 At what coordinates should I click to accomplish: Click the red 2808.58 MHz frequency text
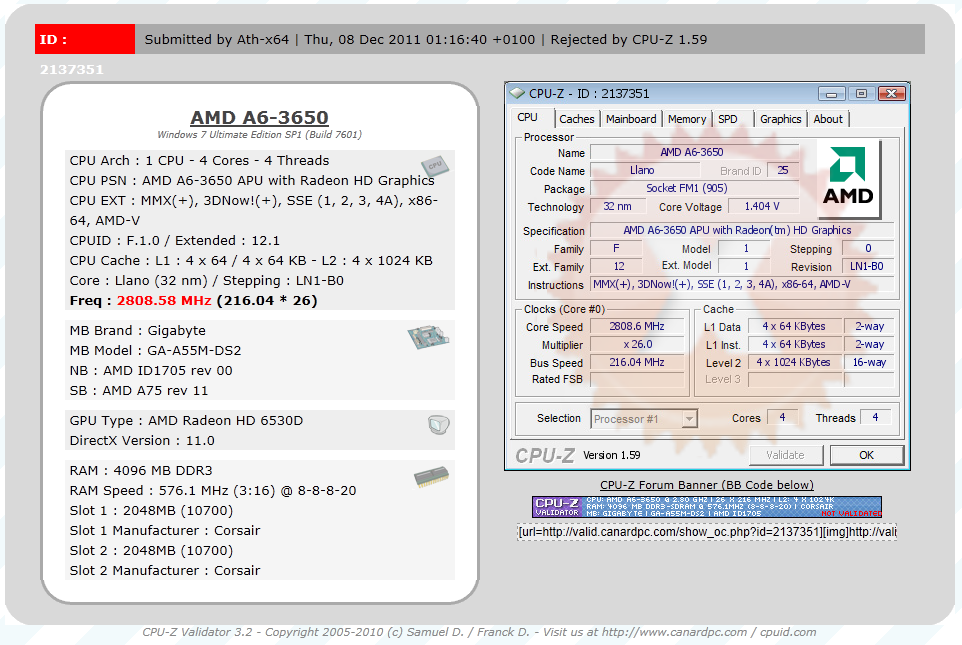(x=164, y=301)
